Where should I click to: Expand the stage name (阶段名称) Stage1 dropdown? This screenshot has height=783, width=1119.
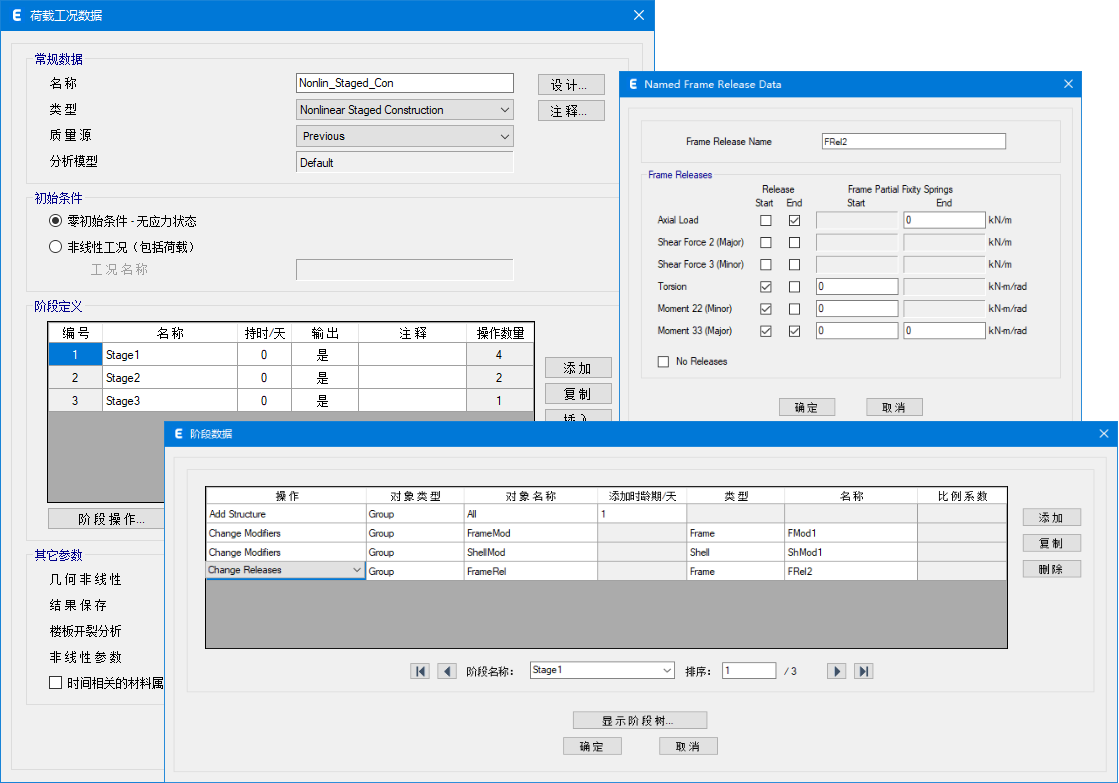click(x=602, y=670)
